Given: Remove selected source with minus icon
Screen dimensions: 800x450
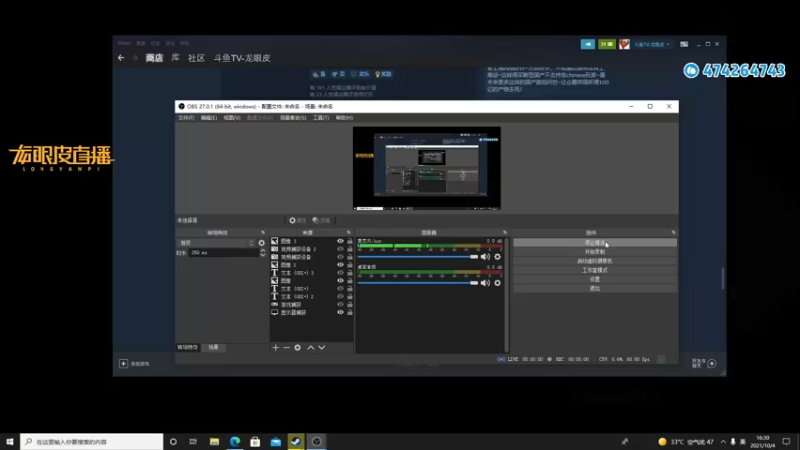Looking at the screenshot, I should point(286,347).
